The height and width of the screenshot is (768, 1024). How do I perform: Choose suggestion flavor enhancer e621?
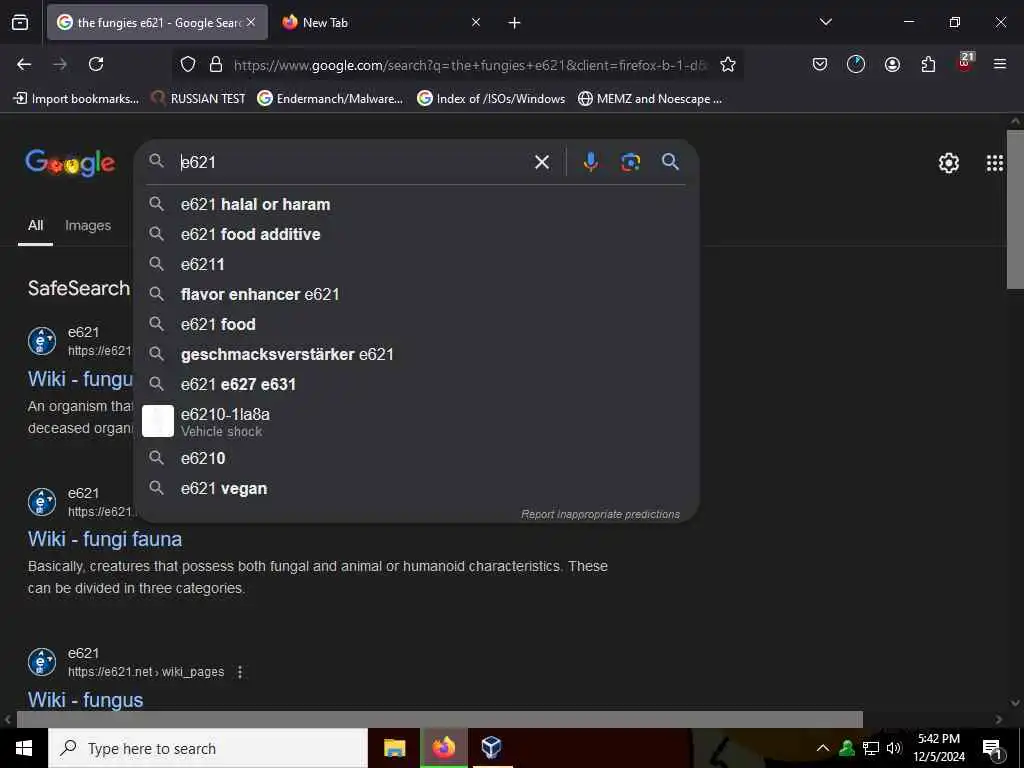click(x=416, y=295)
